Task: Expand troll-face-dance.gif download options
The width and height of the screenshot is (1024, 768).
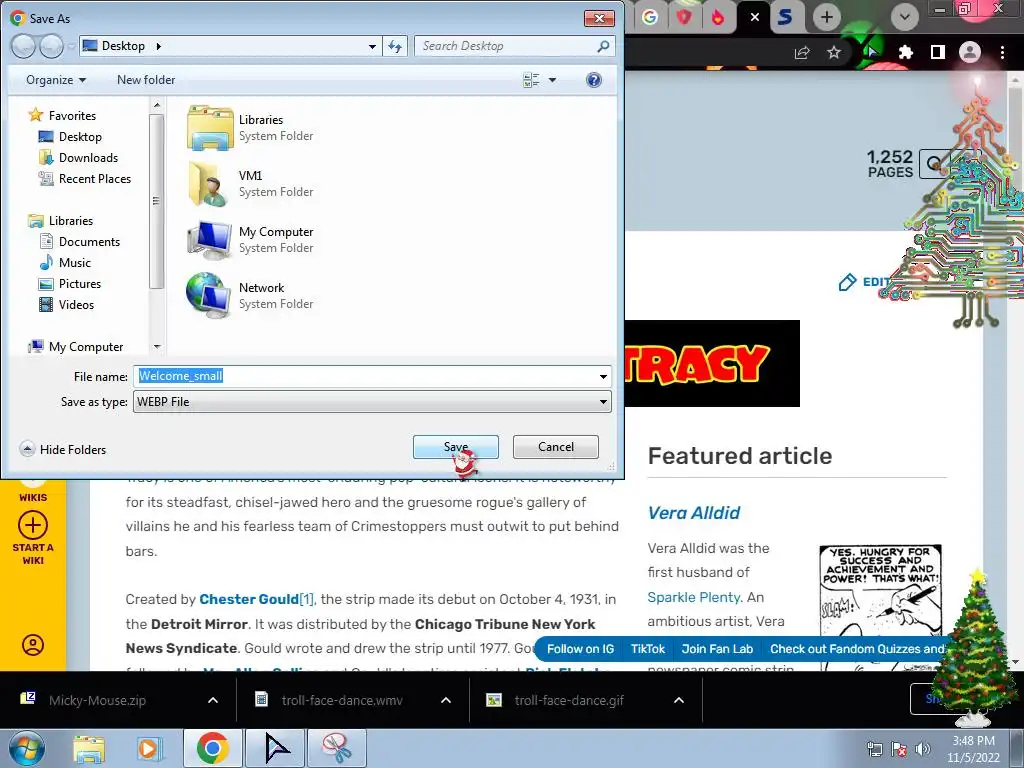Action: click(679, 700)
